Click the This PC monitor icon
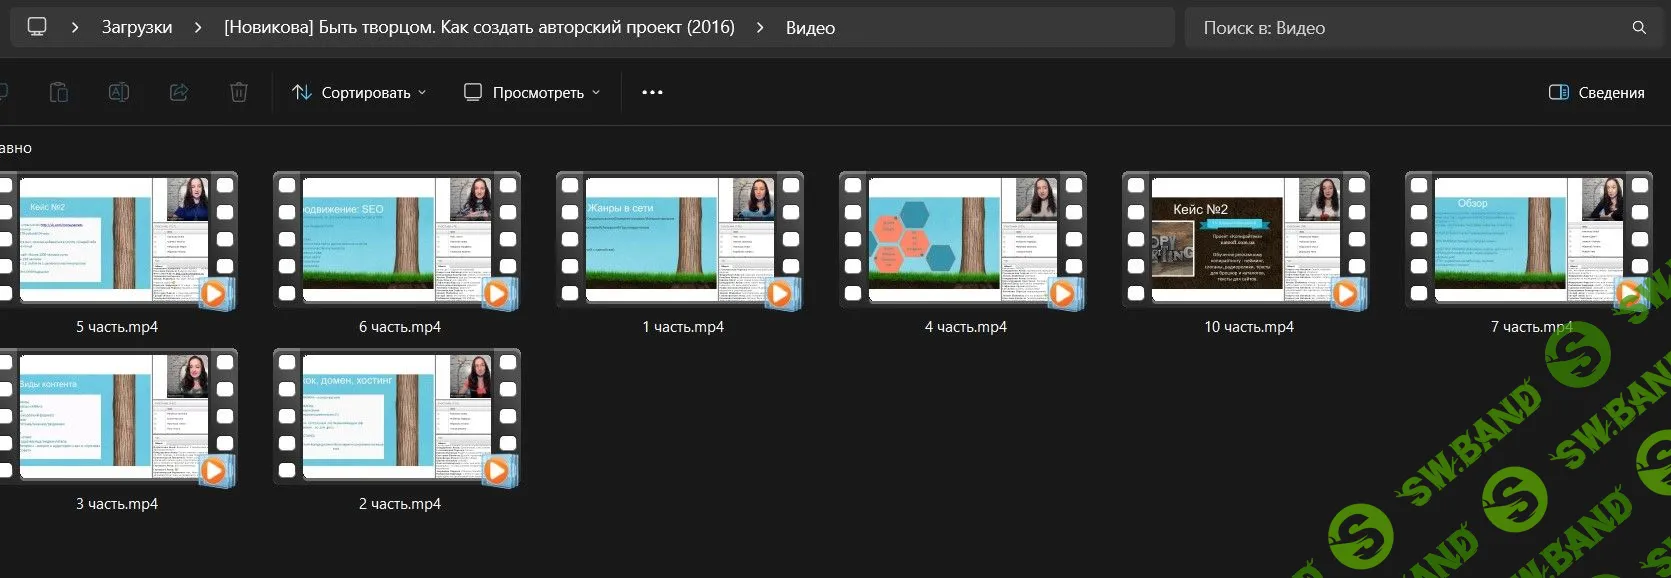This screenshot has width=1671, height=578. (x=37, y=27)
